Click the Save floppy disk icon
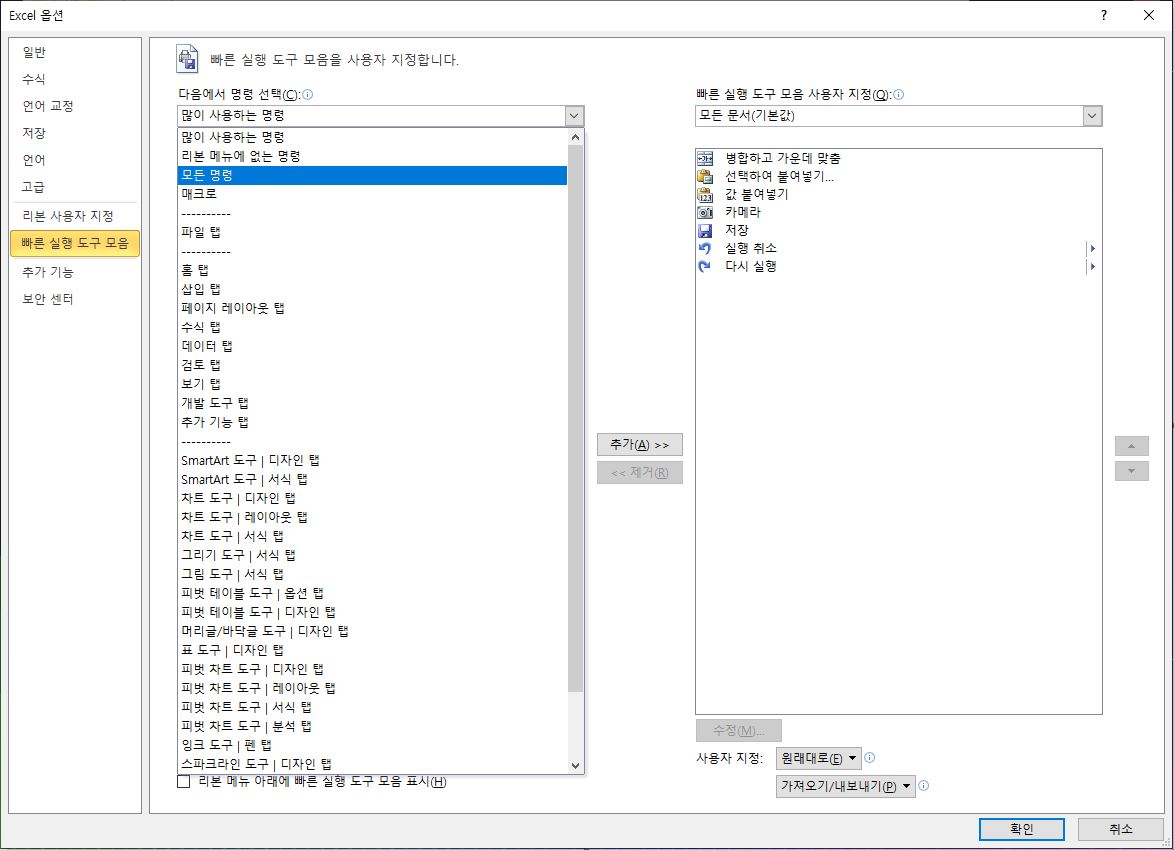Screen dimensions: 1174x850 705,230
